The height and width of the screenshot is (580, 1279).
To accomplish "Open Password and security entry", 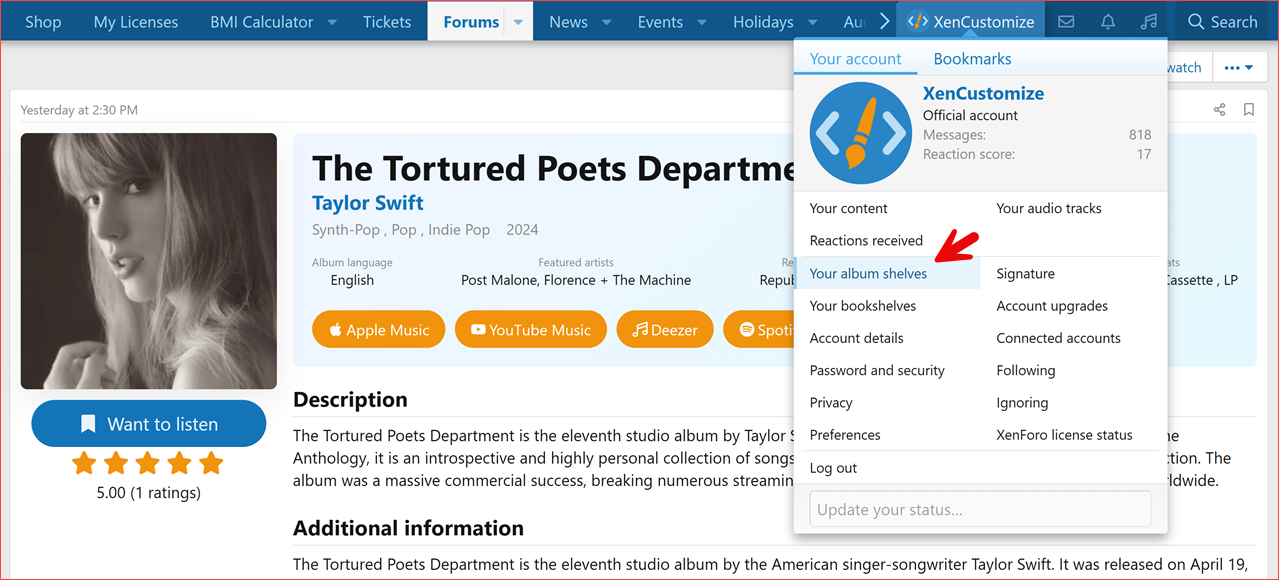I will [x=877, y=370].
